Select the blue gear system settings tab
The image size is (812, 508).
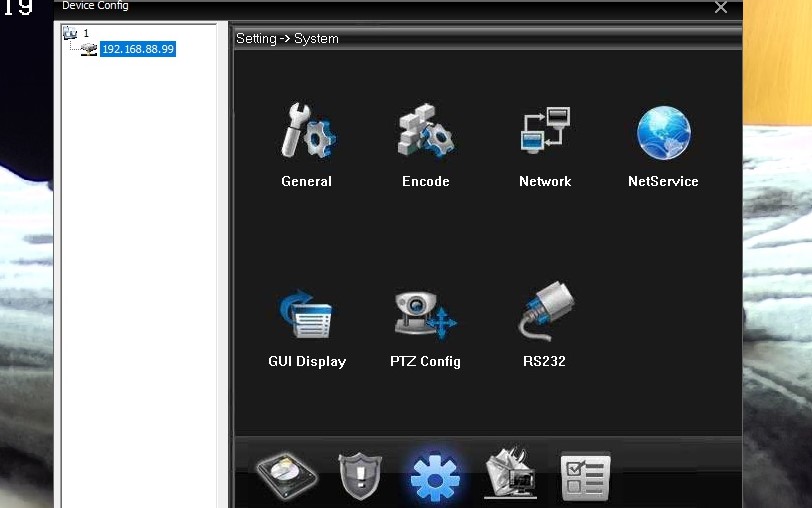point(435,478)
